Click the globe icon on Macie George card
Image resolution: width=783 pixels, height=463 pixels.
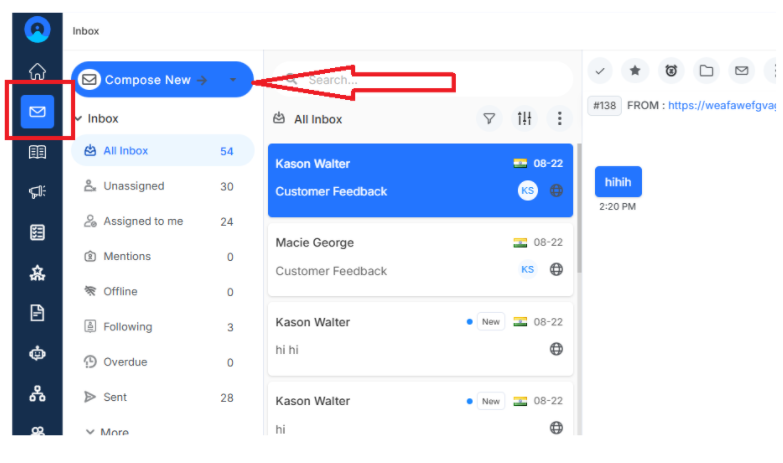point(556,270)
